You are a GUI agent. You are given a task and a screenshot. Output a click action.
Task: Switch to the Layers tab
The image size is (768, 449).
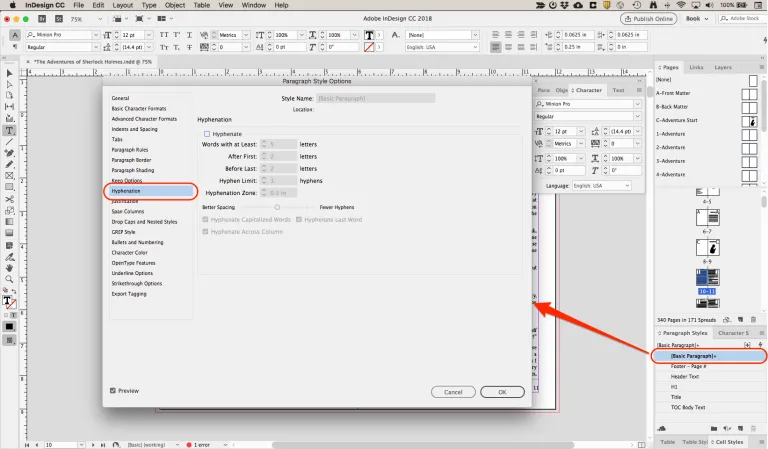click(722, 67)
